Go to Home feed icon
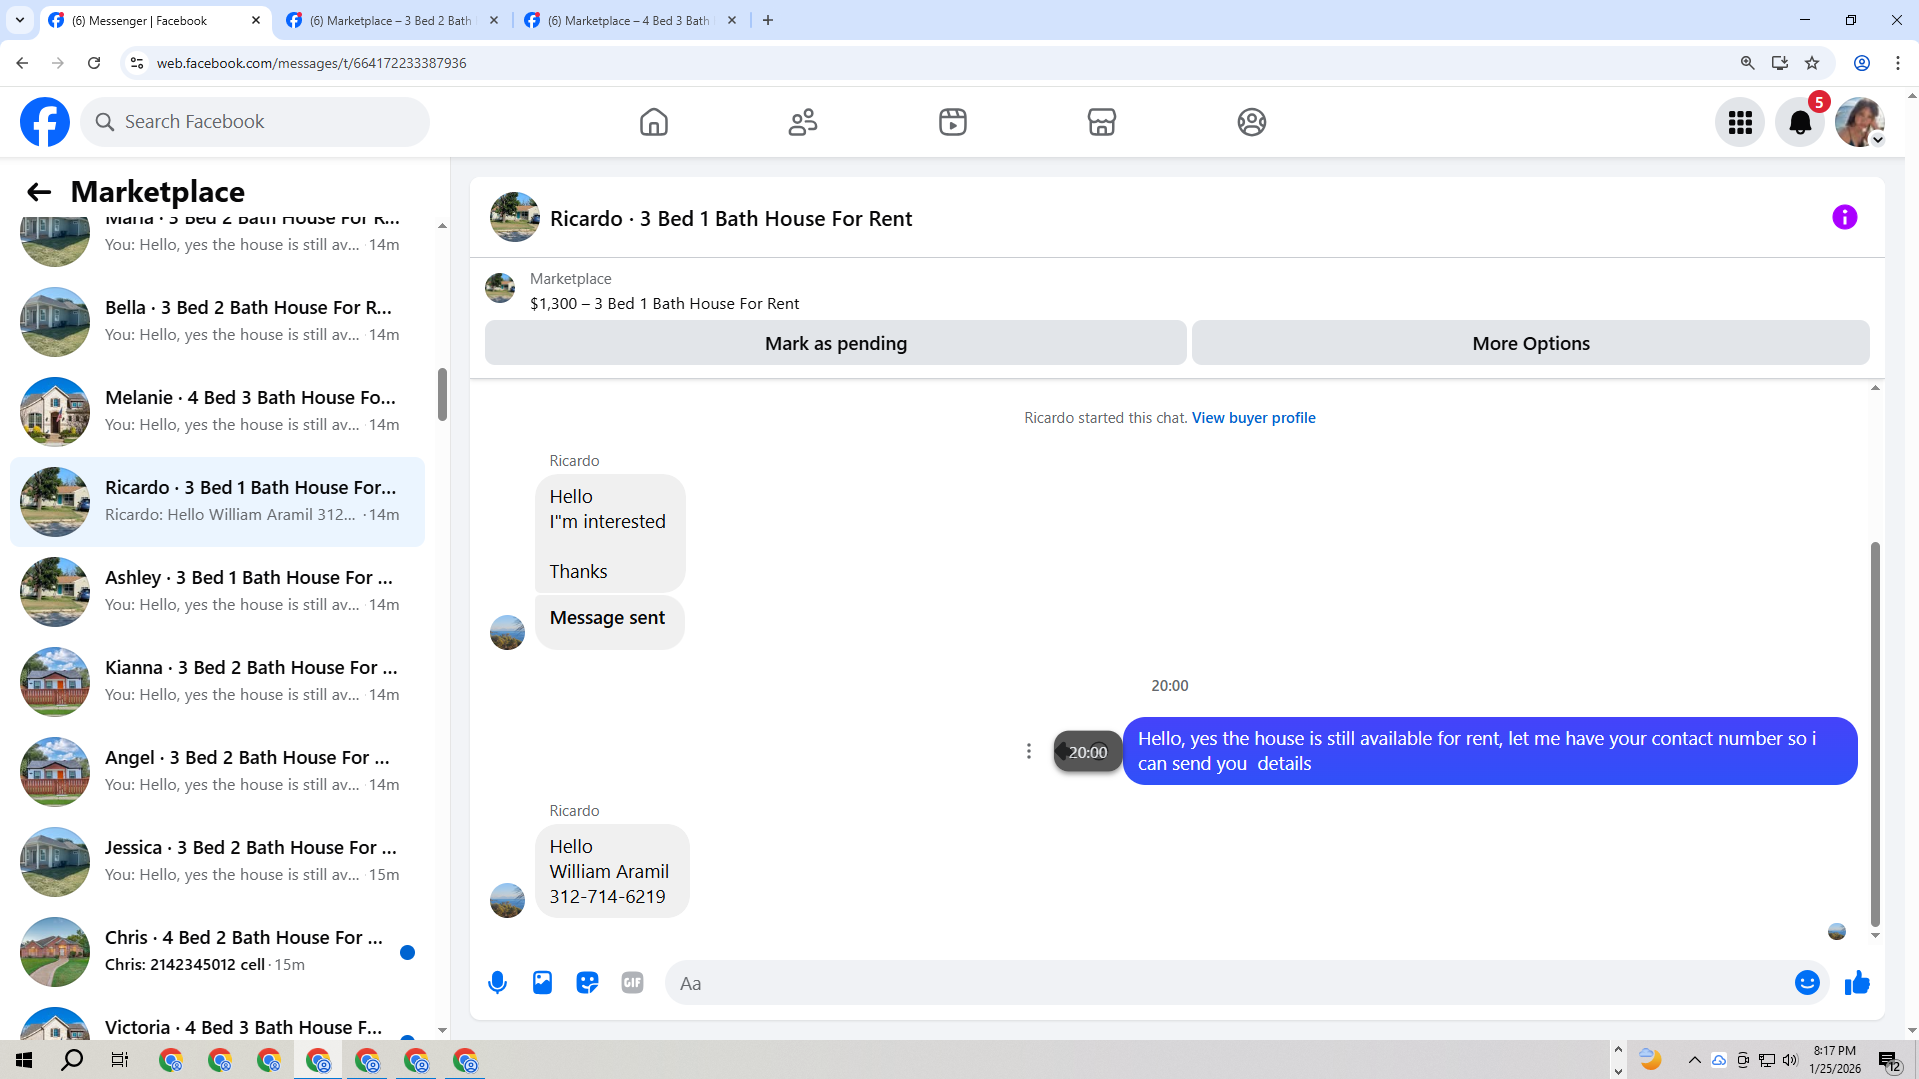1919x1079 pixels. 654,122
